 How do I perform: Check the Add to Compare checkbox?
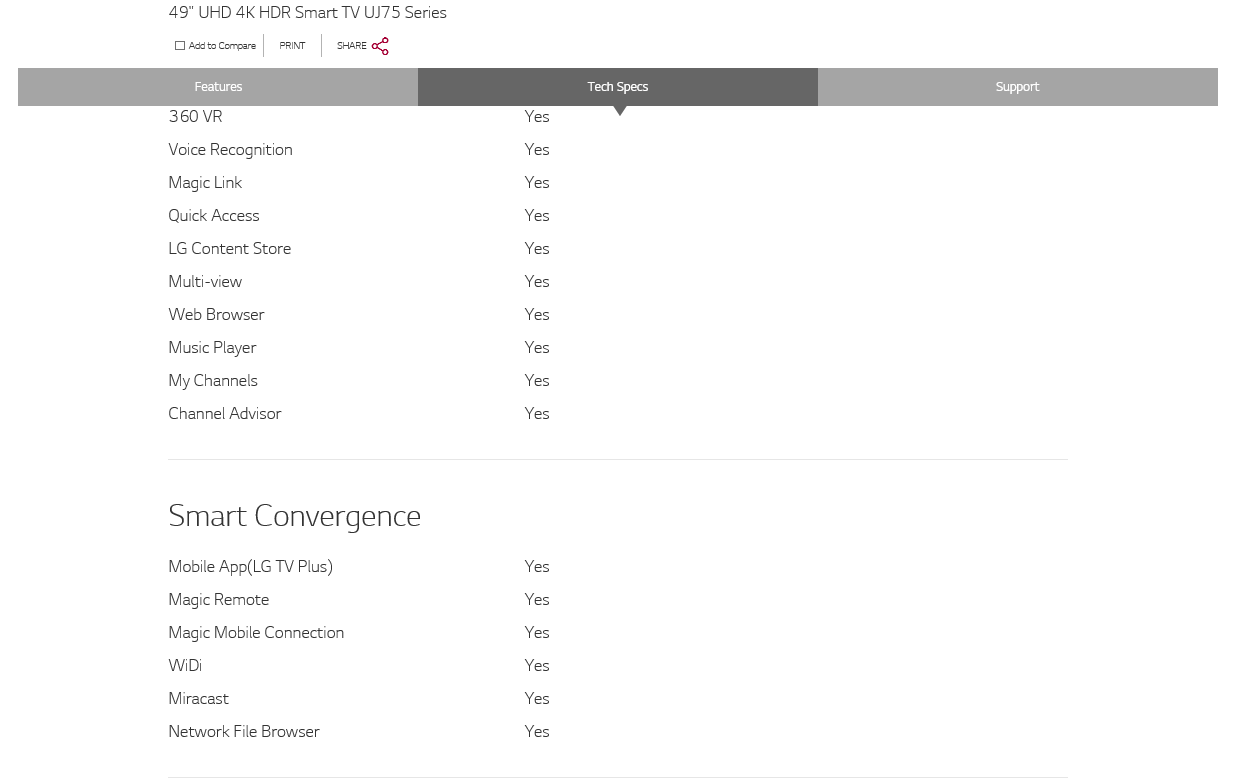(180, 46)
